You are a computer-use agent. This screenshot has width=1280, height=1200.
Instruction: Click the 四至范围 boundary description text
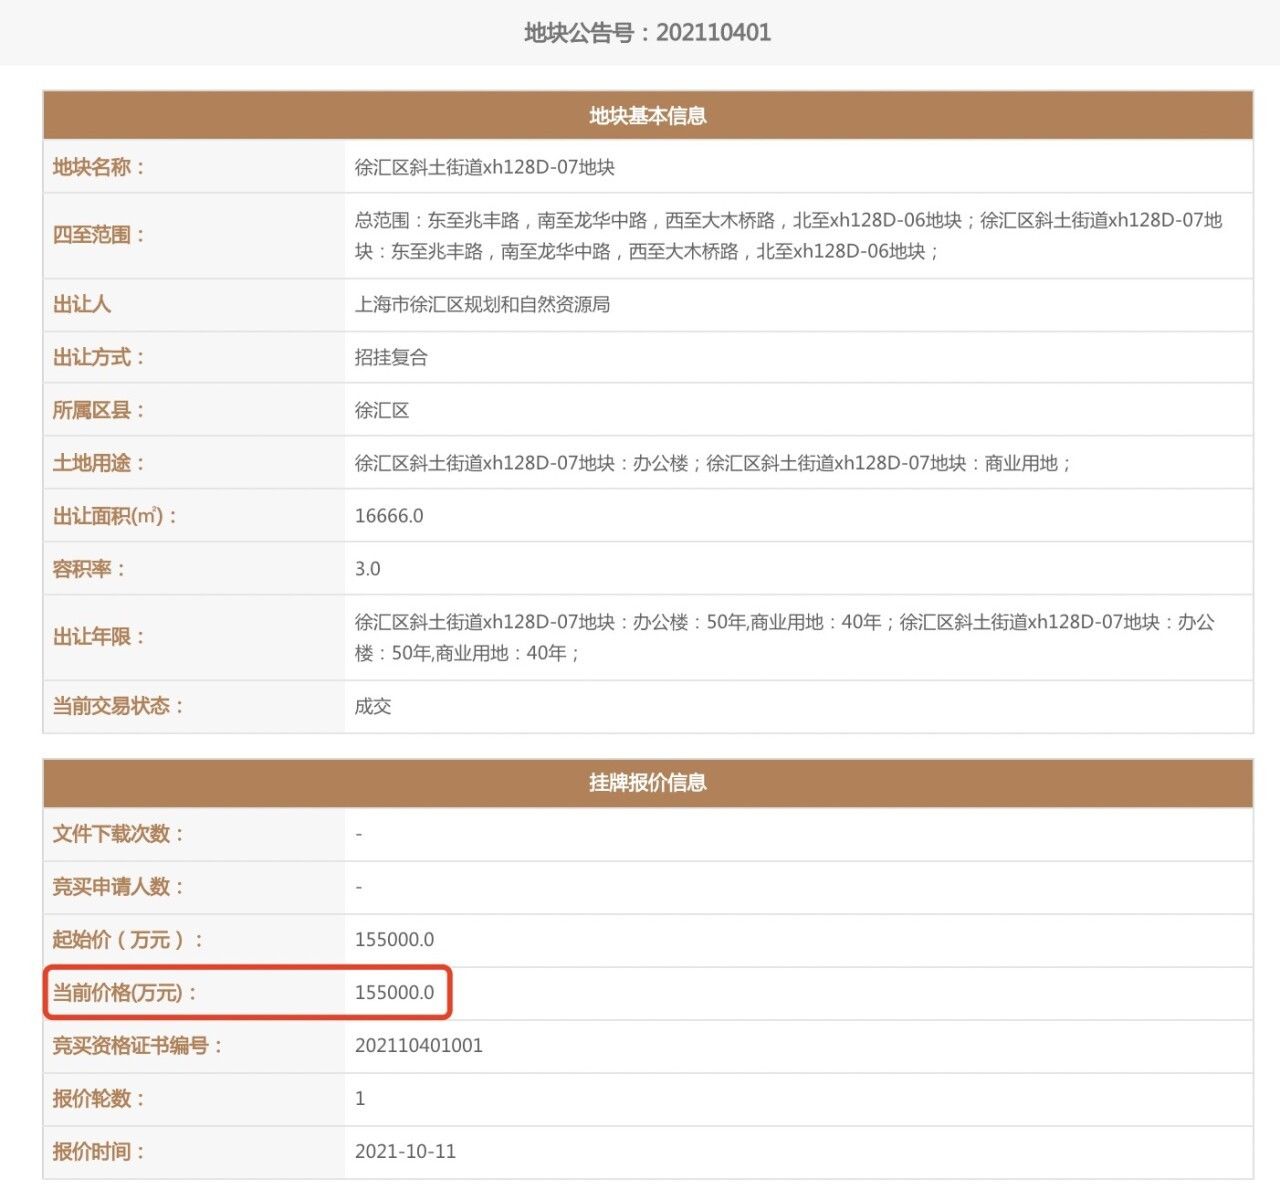(x=789, y=236)
